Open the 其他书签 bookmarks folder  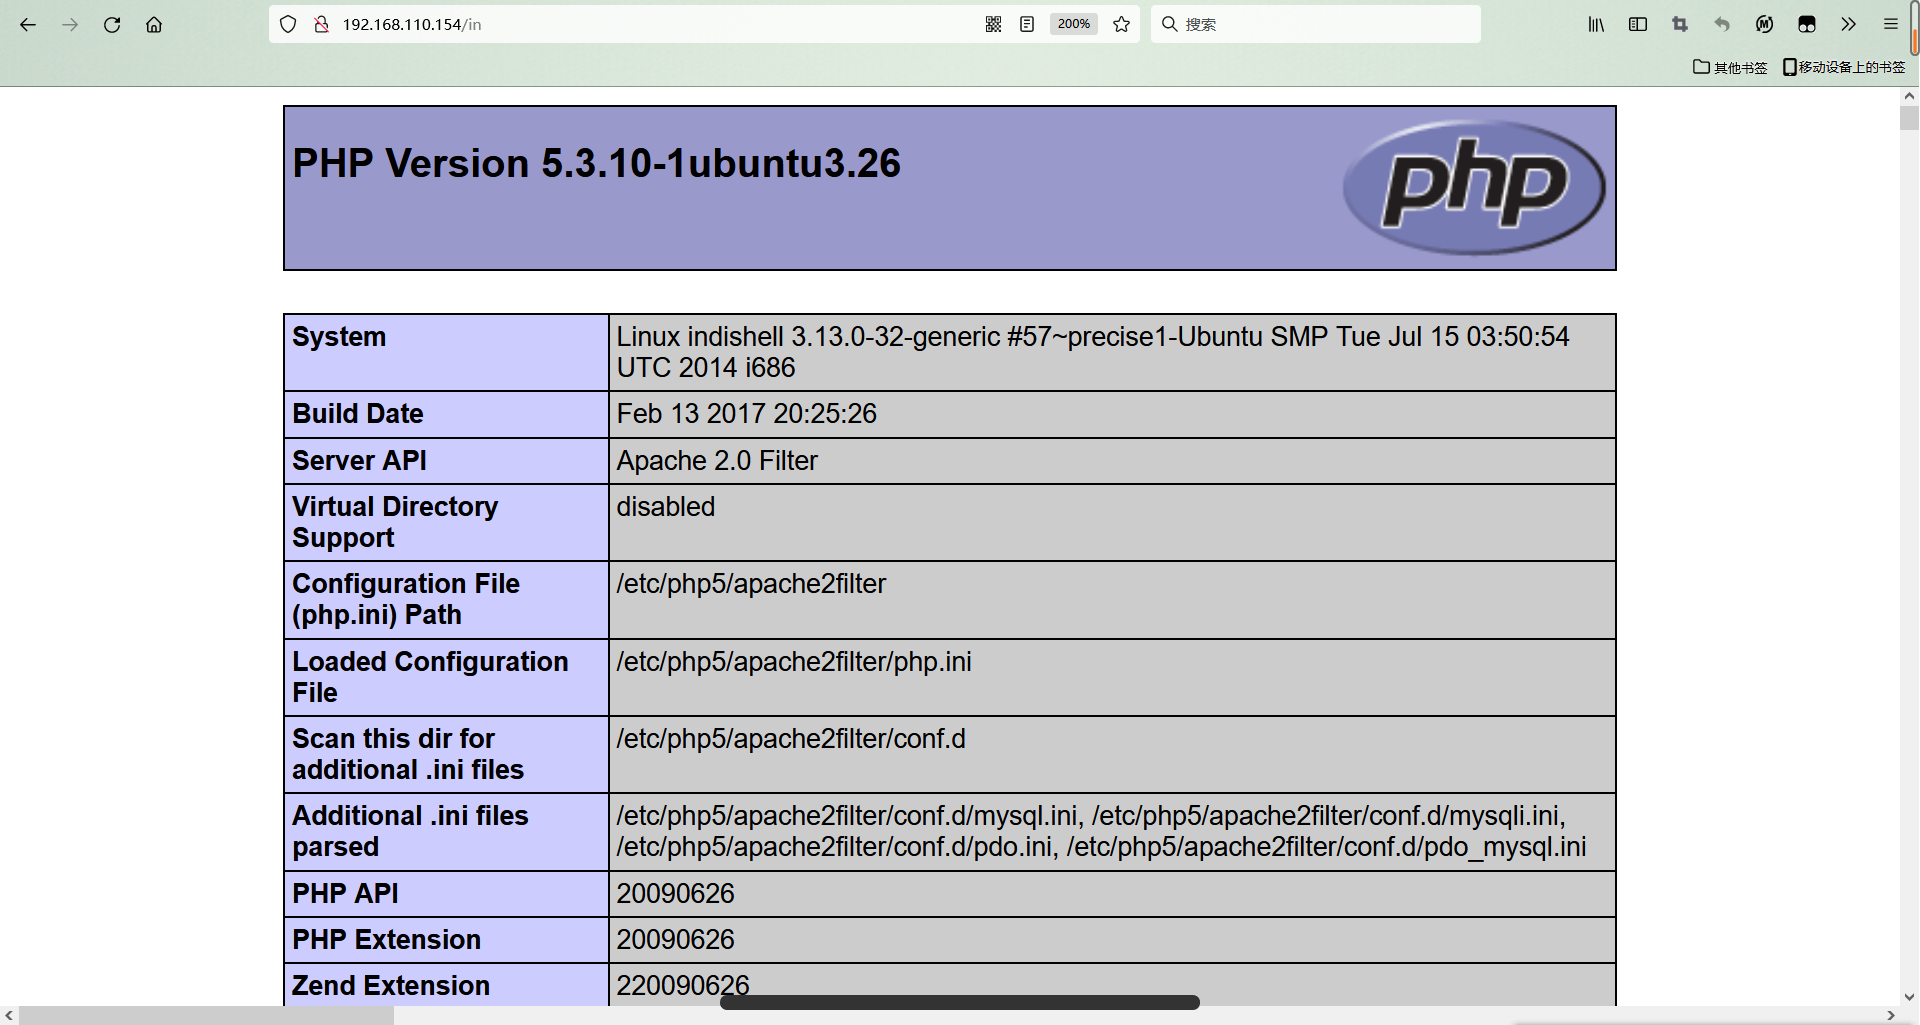(x=1730, y=67)
